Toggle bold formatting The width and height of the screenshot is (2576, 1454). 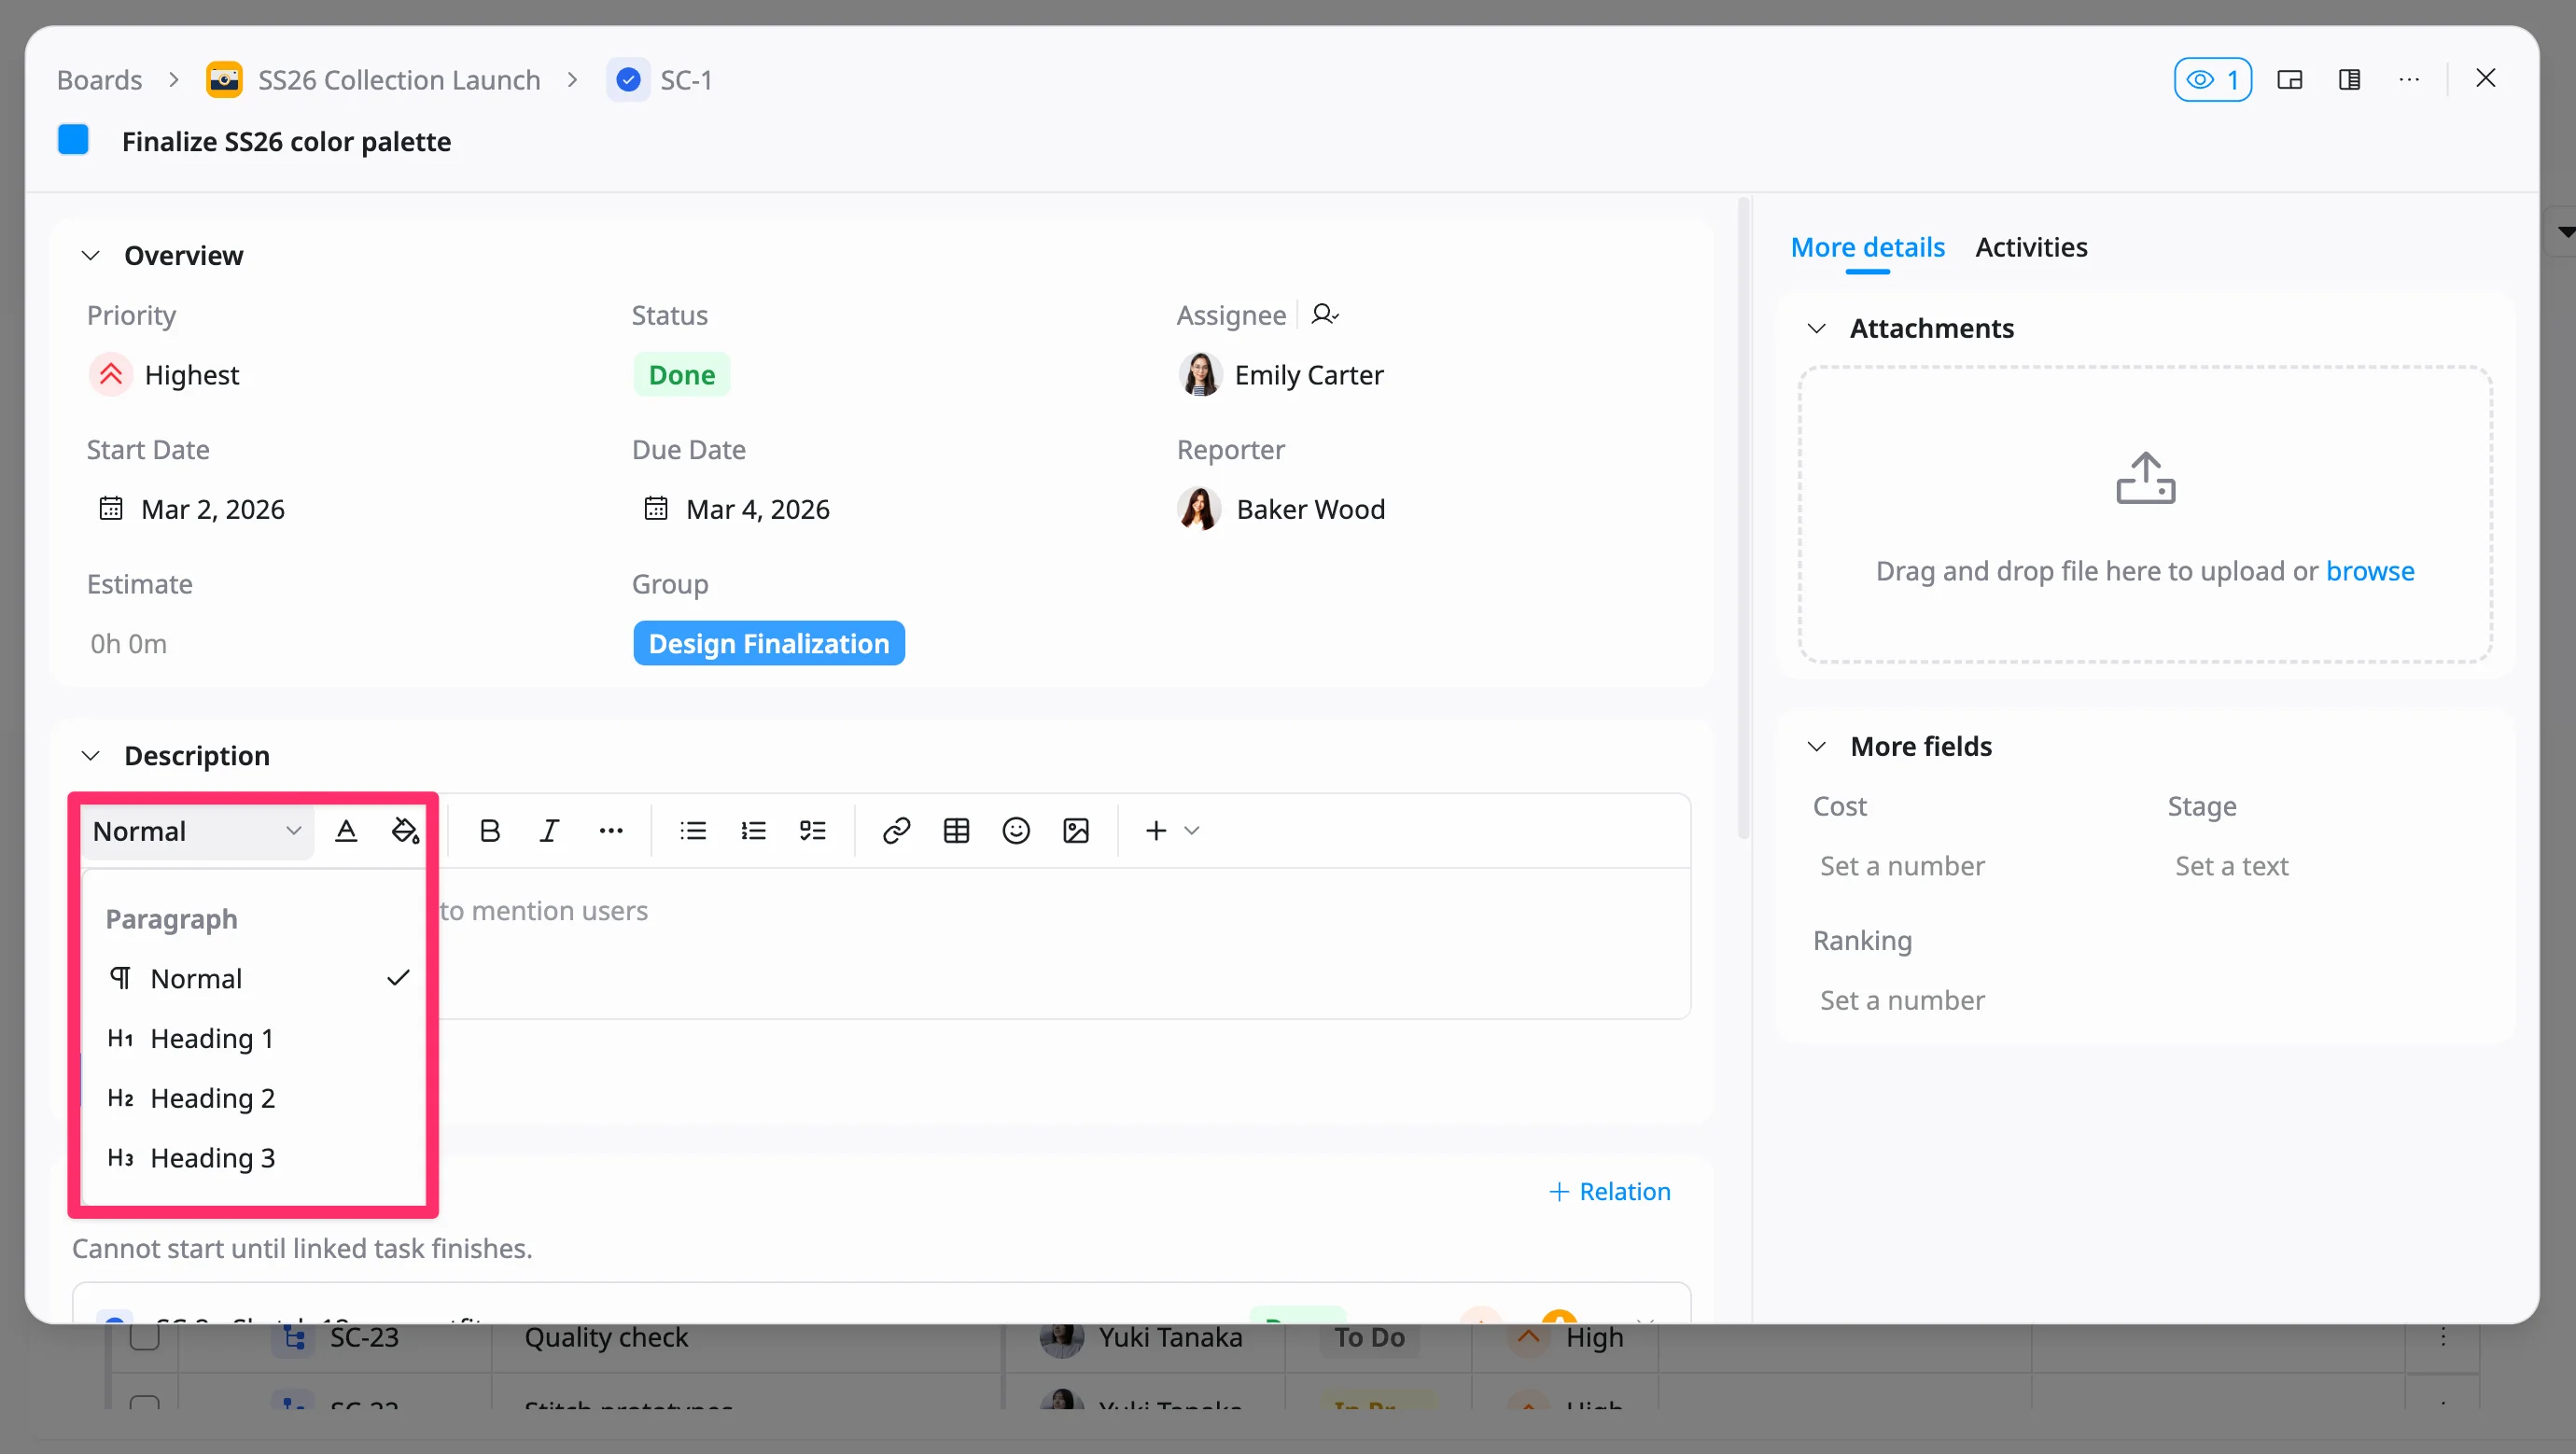click(490, 830)
